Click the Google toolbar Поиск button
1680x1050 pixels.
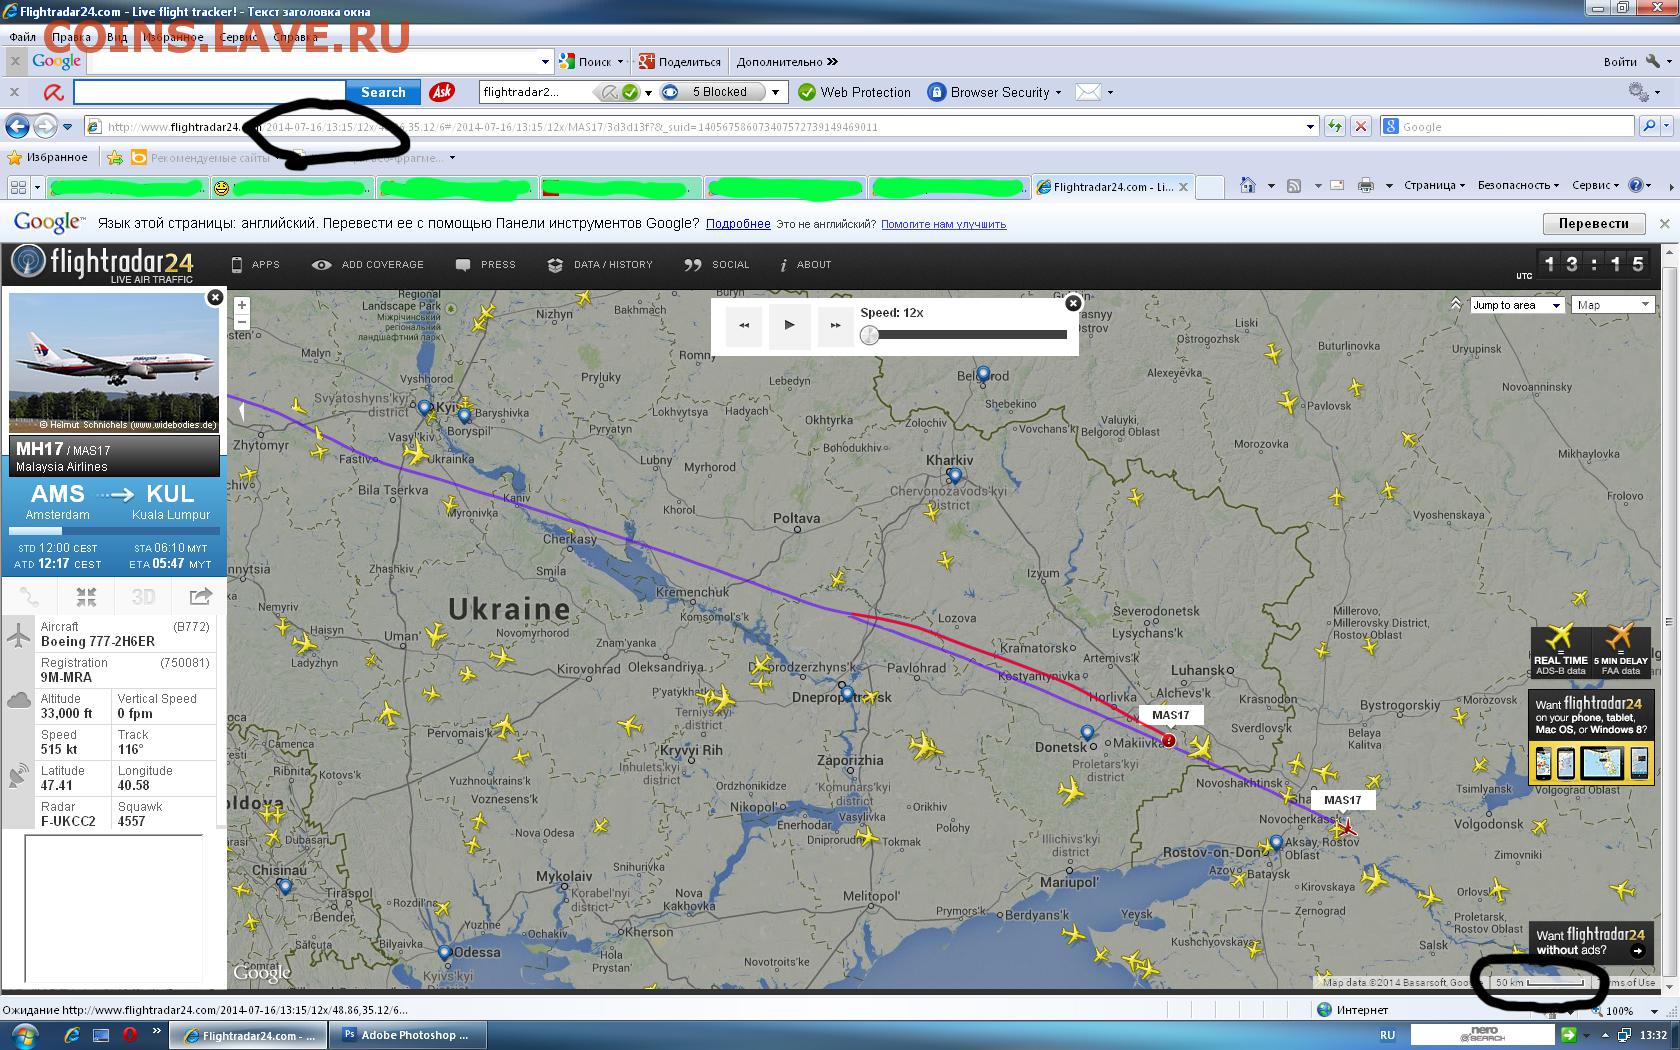pos(586,61)
